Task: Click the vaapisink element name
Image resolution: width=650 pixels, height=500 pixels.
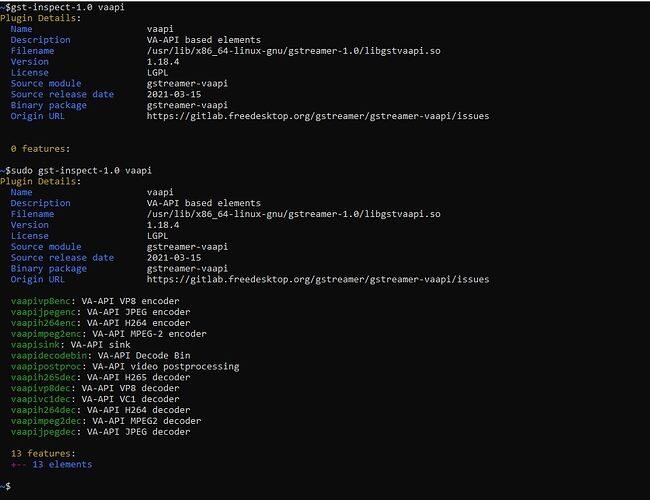Action: pyautogui.click(x=35, y=345)
